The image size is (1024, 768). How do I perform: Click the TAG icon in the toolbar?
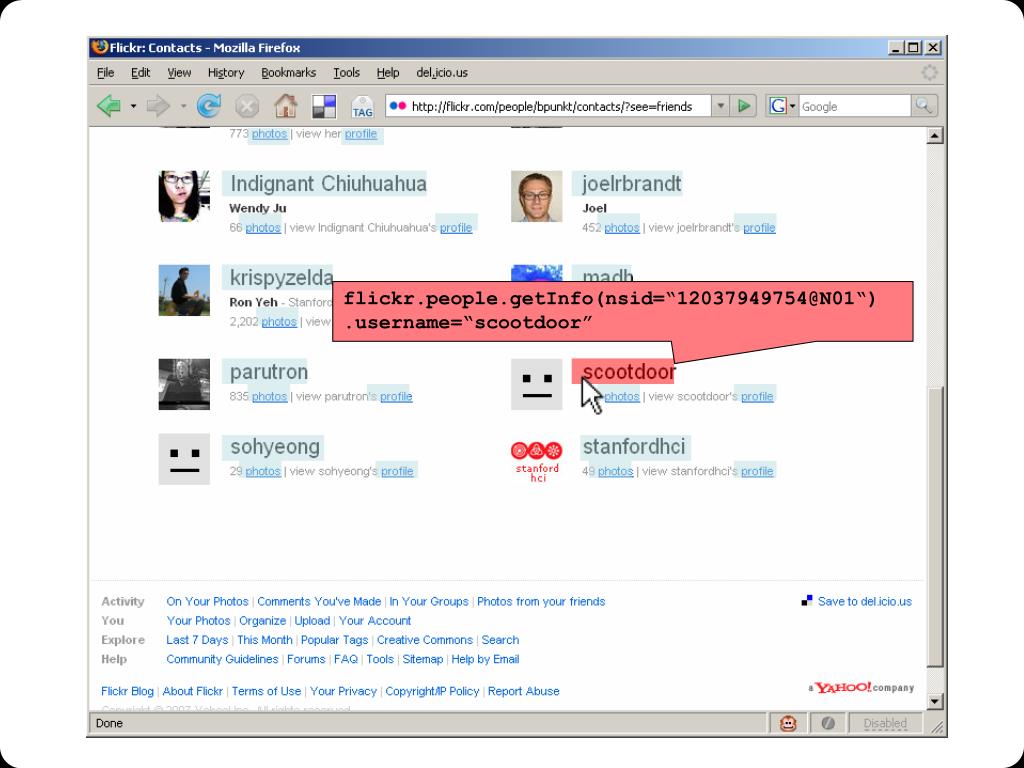[362, 107]
